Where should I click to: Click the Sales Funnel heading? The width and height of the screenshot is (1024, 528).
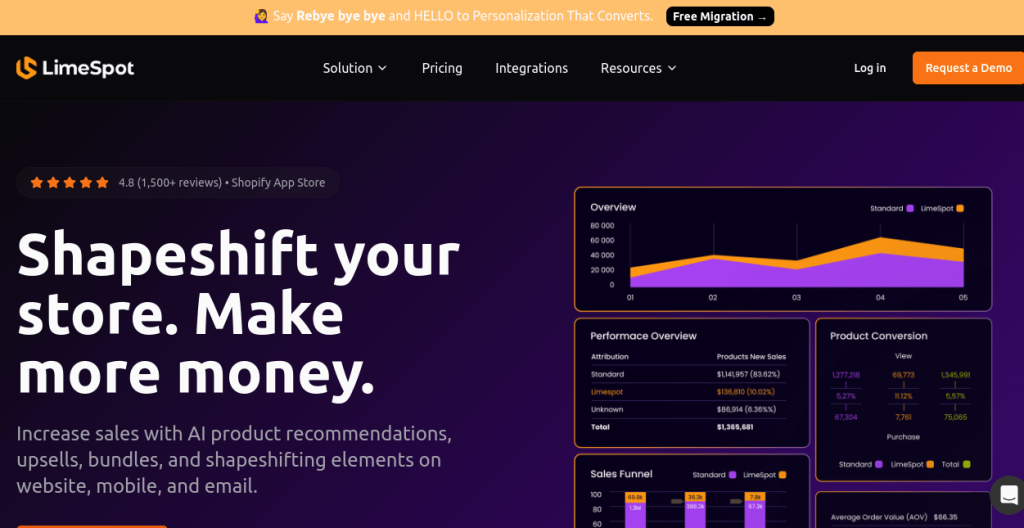[621, 474]
